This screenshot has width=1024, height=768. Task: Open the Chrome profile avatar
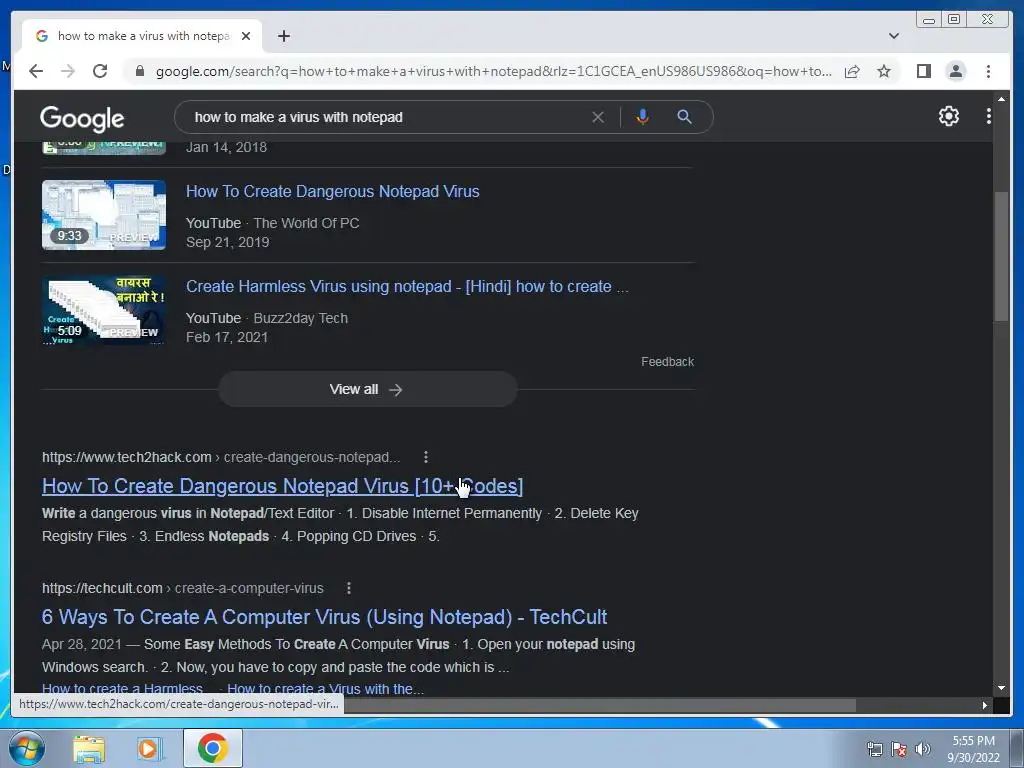pos(955,71)
